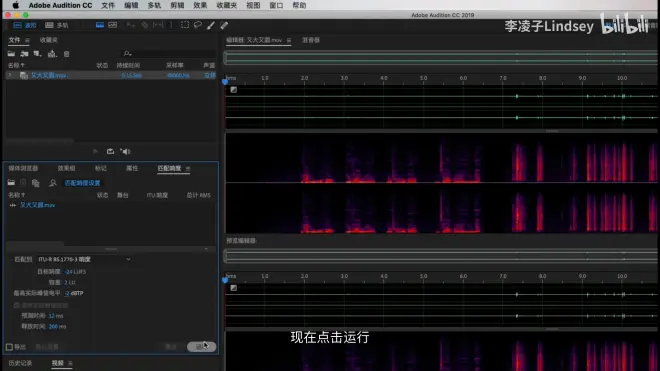Click the editor 0.000 timeline playhead marker
Screen dimensions: 660x371
point(225,81)
